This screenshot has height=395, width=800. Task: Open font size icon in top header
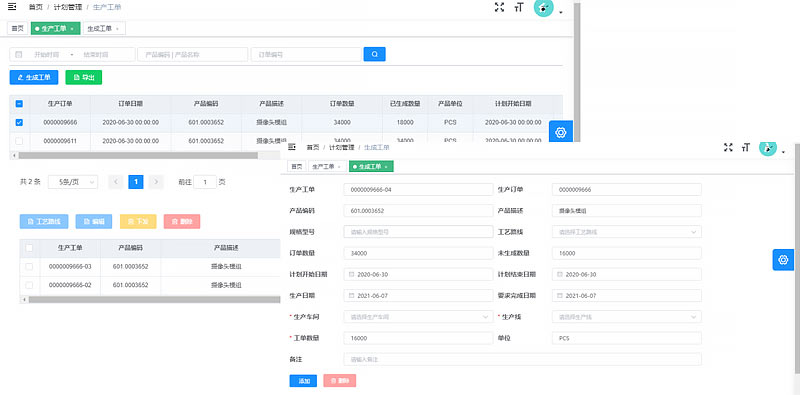pos(519,7)
